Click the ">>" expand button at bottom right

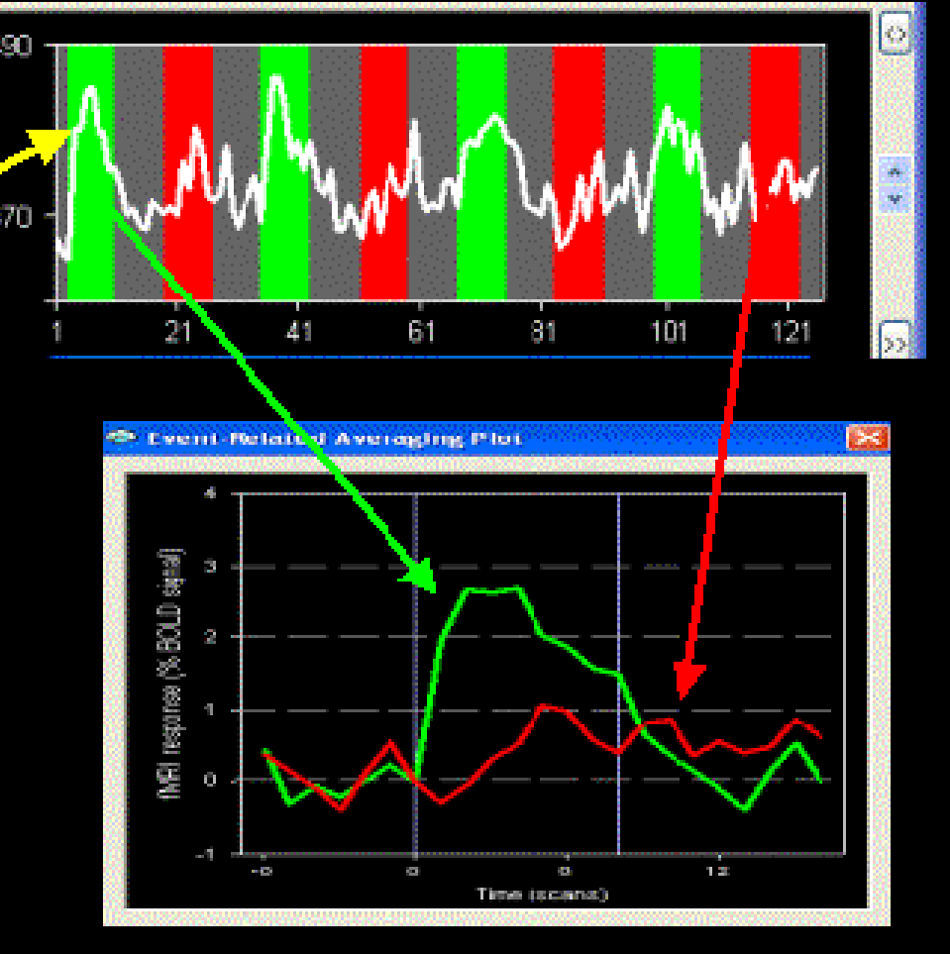[x=895, y=342]
